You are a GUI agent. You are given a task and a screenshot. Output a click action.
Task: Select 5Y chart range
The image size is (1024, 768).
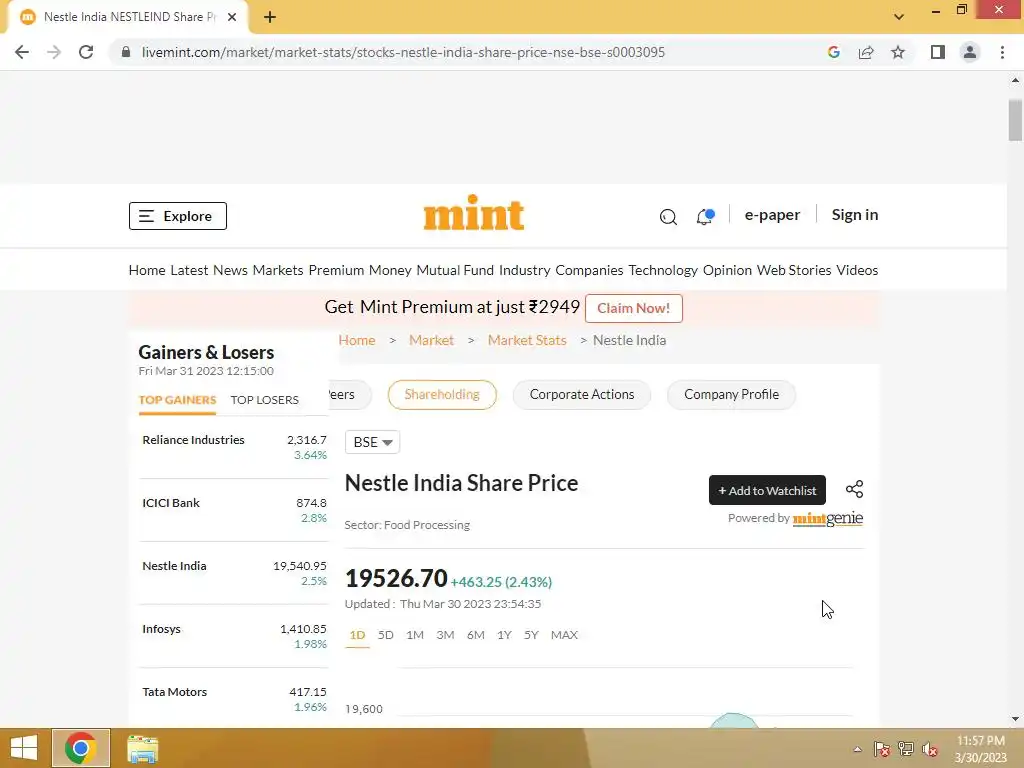(531, 635)
